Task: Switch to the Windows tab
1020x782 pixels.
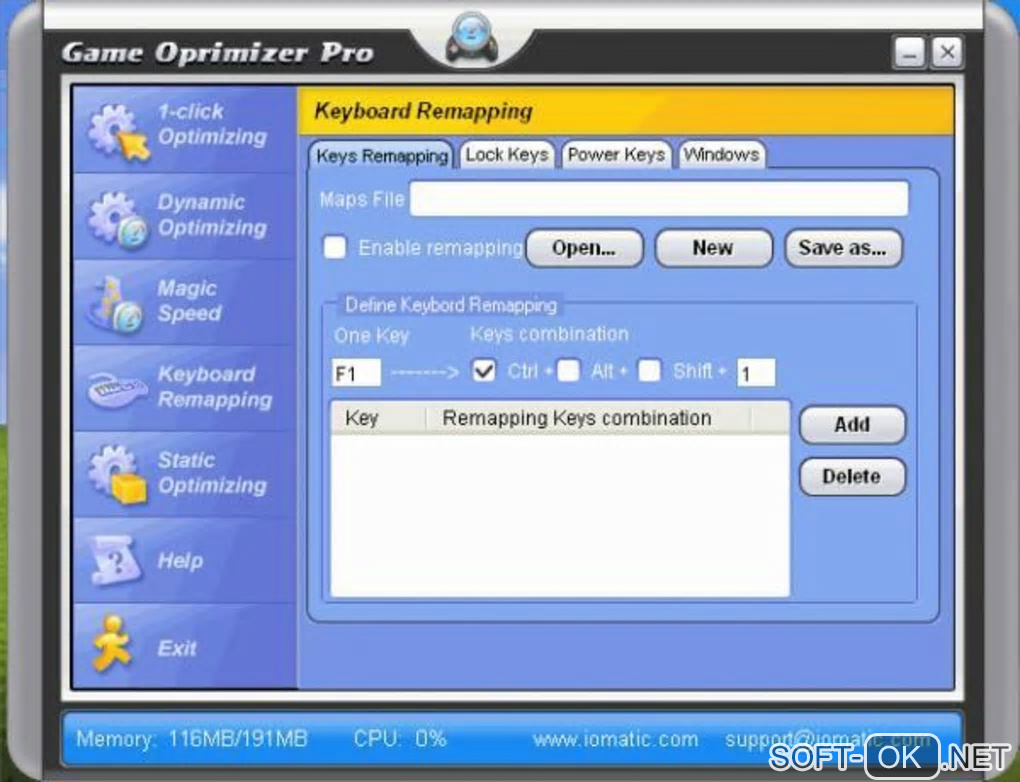Action: [x=721, y=155]
